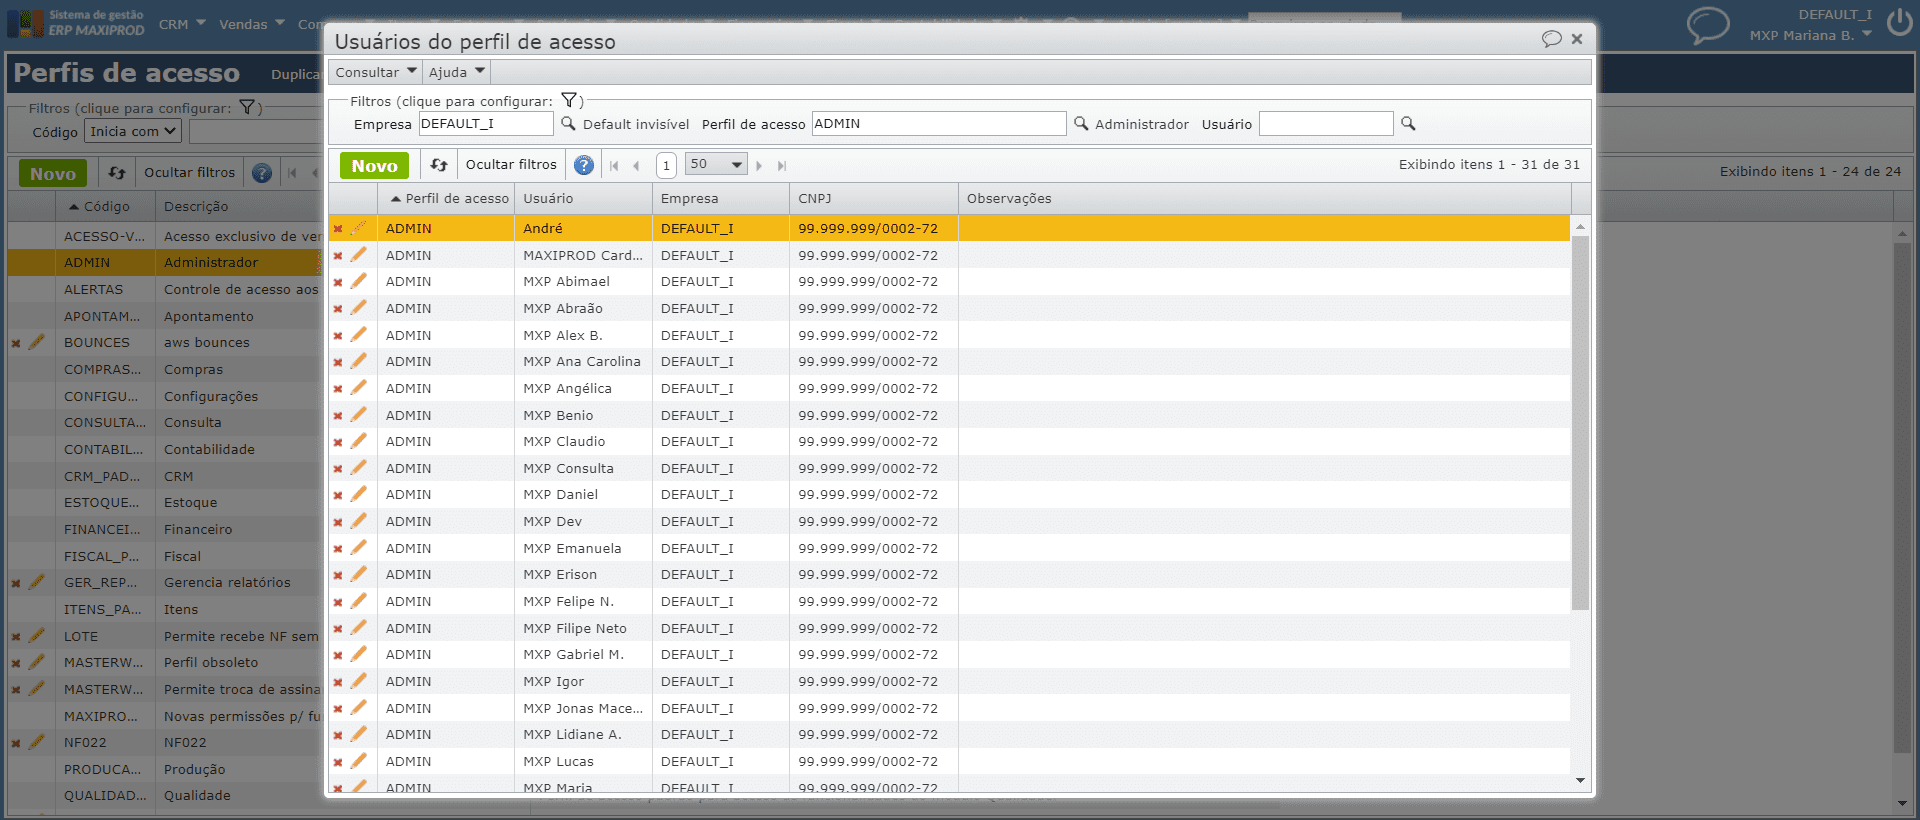Open Usuário lookup magnifier icon
This screenshot has height=820, width=1920.
click(x=1408, y=123)
